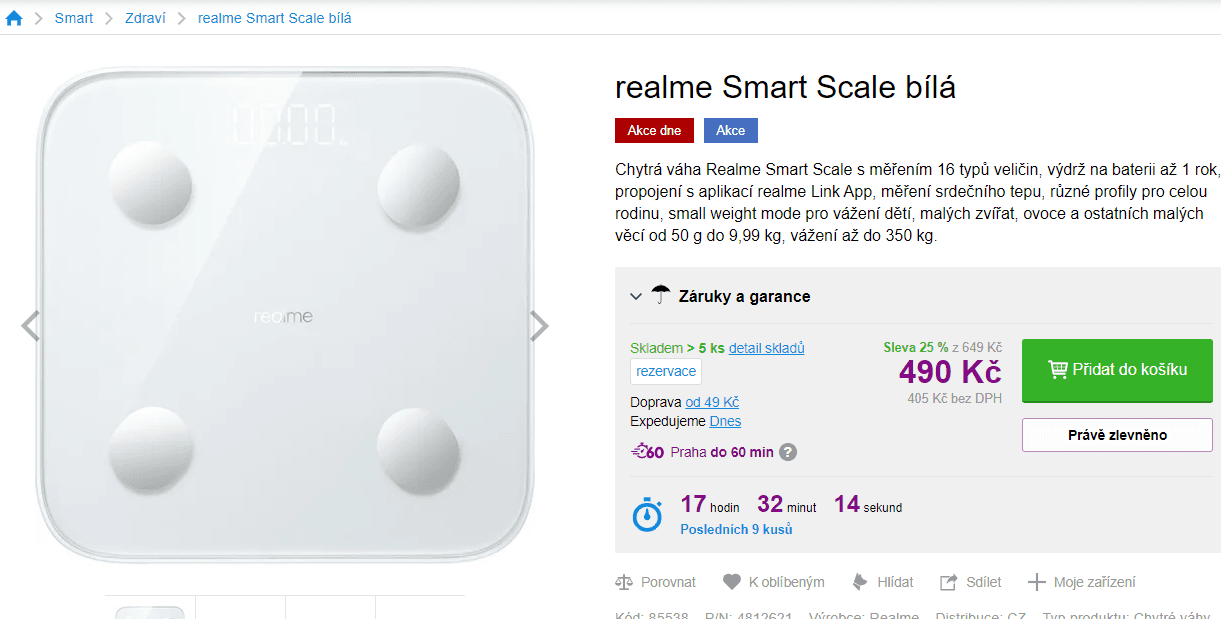The height and width of the screenshot is (619, 1221).
Task: Click the rezervace button
Action: (x=665, y=371)
